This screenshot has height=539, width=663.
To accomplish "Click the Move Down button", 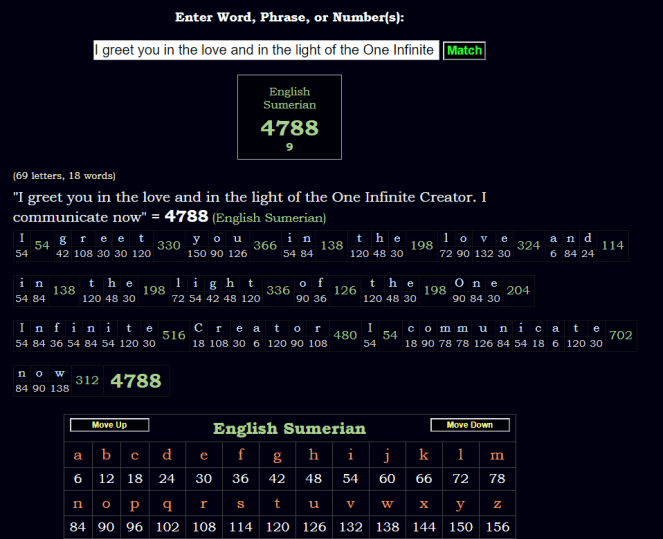I will [470, 425].
